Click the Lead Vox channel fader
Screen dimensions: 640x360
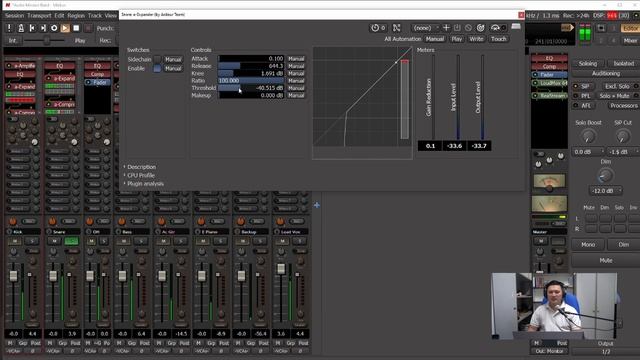281,269
